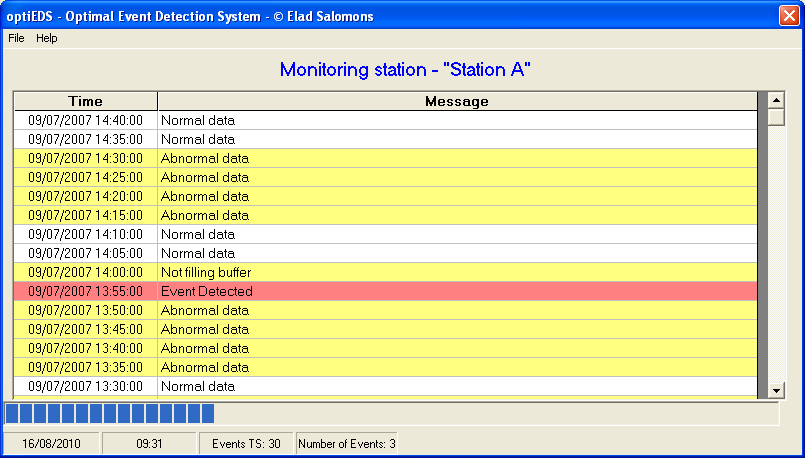Select the Event Detected row

tap(386, 291)
